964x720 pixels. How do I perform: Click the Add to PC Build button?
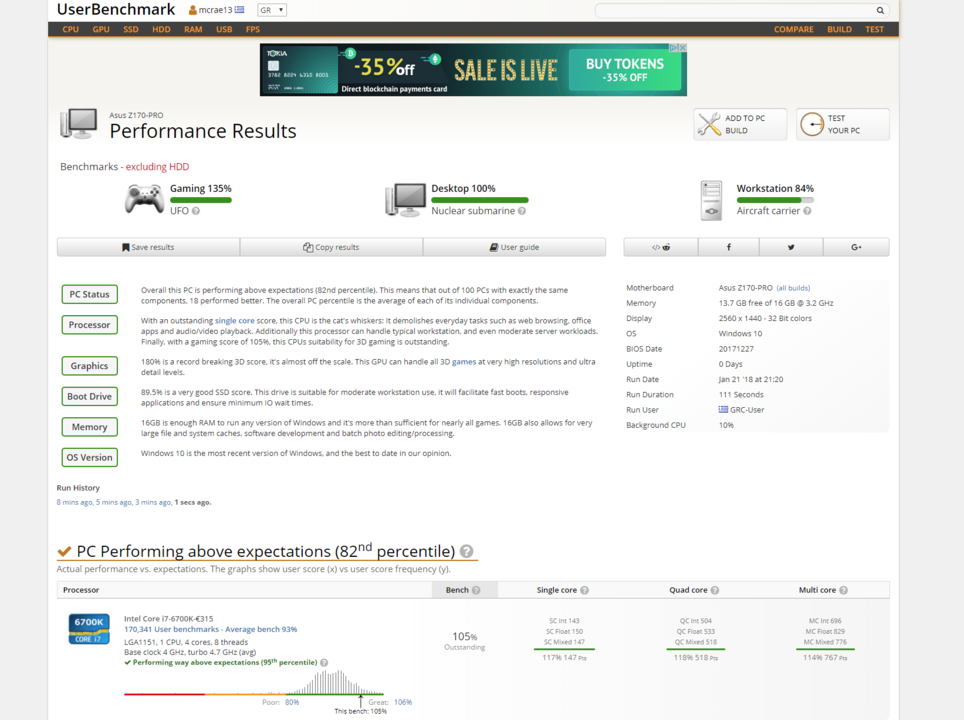pos(740,124)
